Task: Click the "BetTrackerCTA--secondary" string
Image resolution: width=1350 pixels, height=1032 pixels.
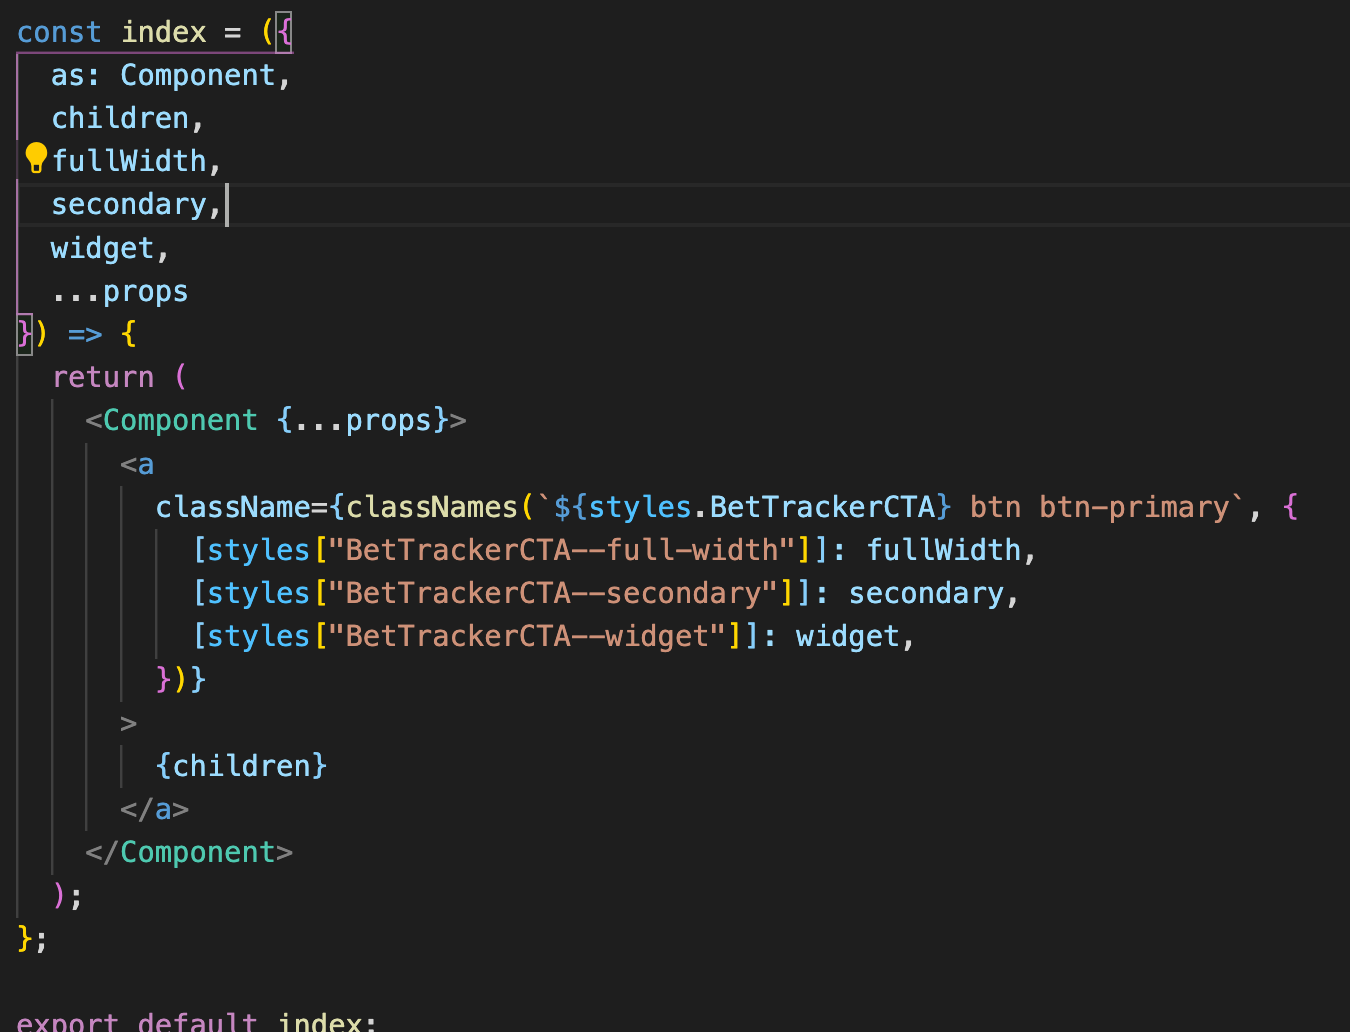Action: tap(553, 593)
